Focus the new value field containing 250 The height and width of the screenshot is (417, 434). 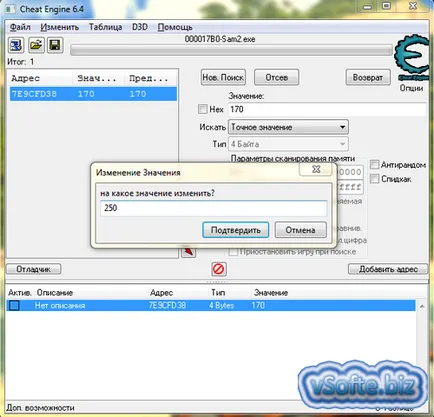(214, 208)
